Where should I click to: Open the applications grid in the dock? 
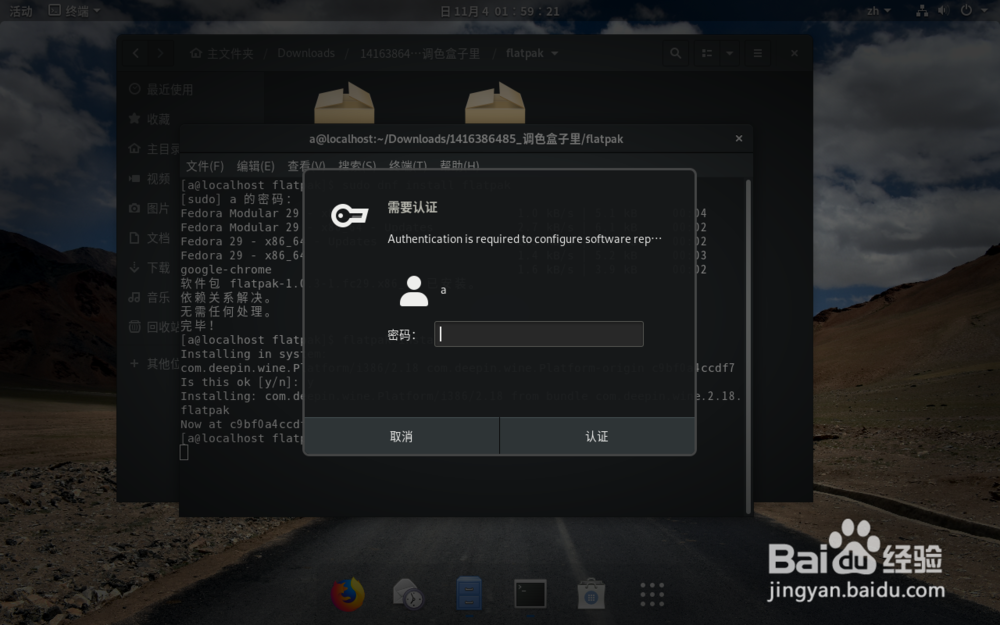tap(651, 592)
